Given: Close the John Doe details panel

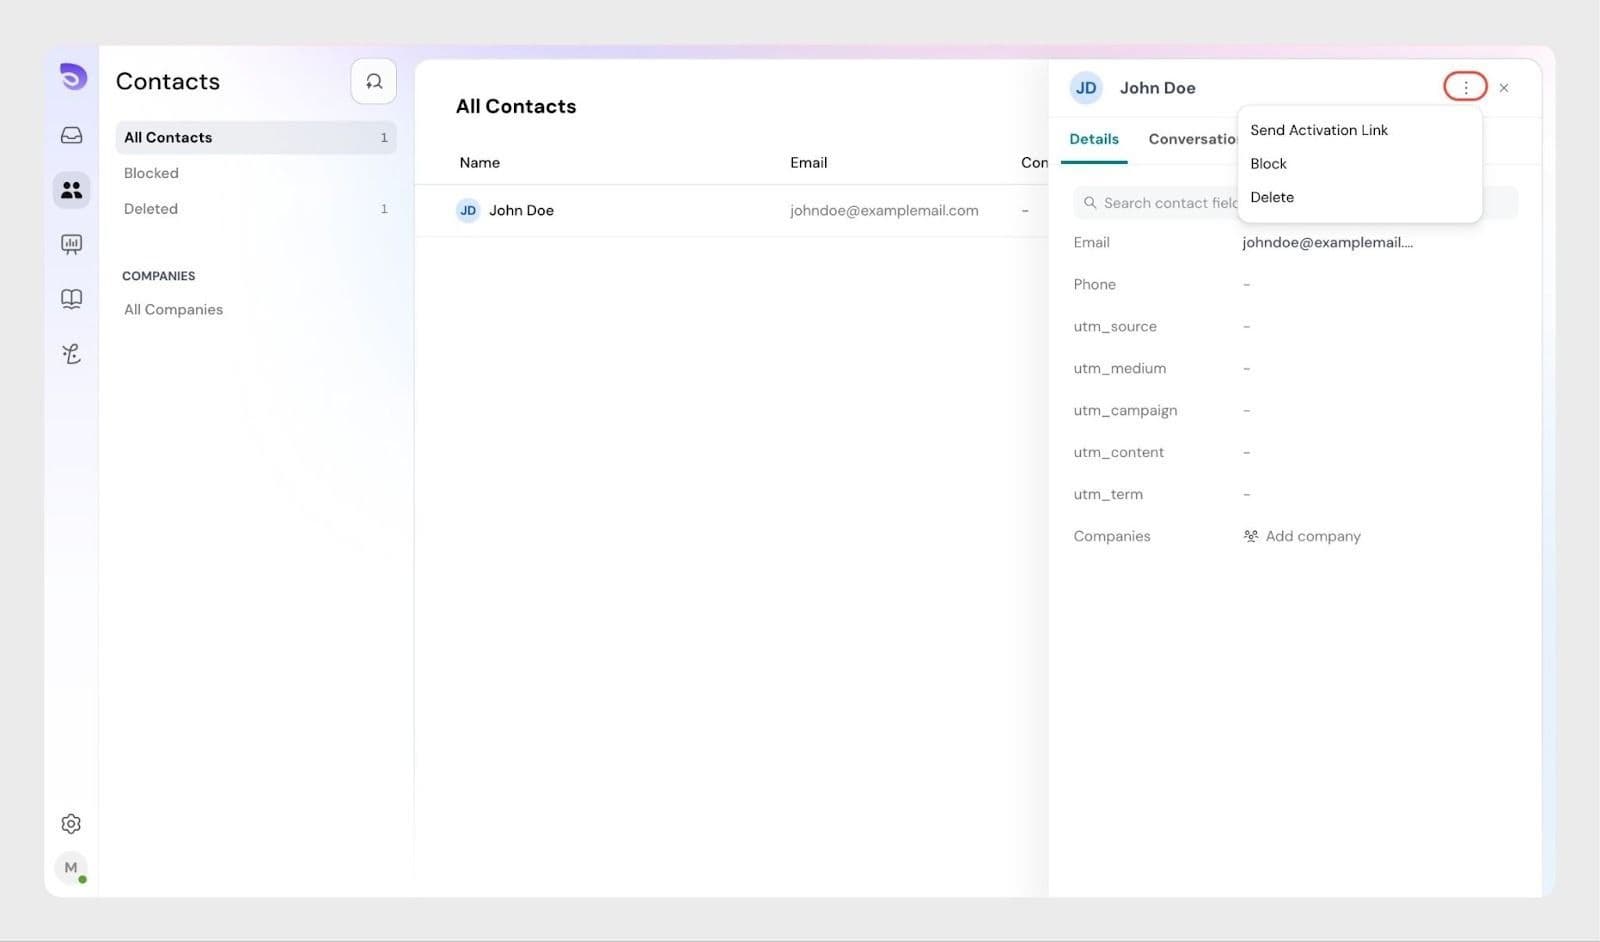Looking at the screenshot, I should (1503, 88).
